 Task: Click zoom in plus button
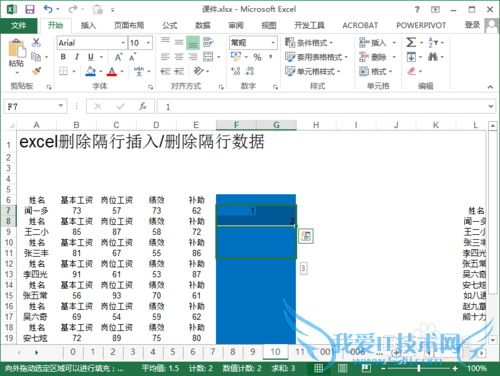coord(455,369)
